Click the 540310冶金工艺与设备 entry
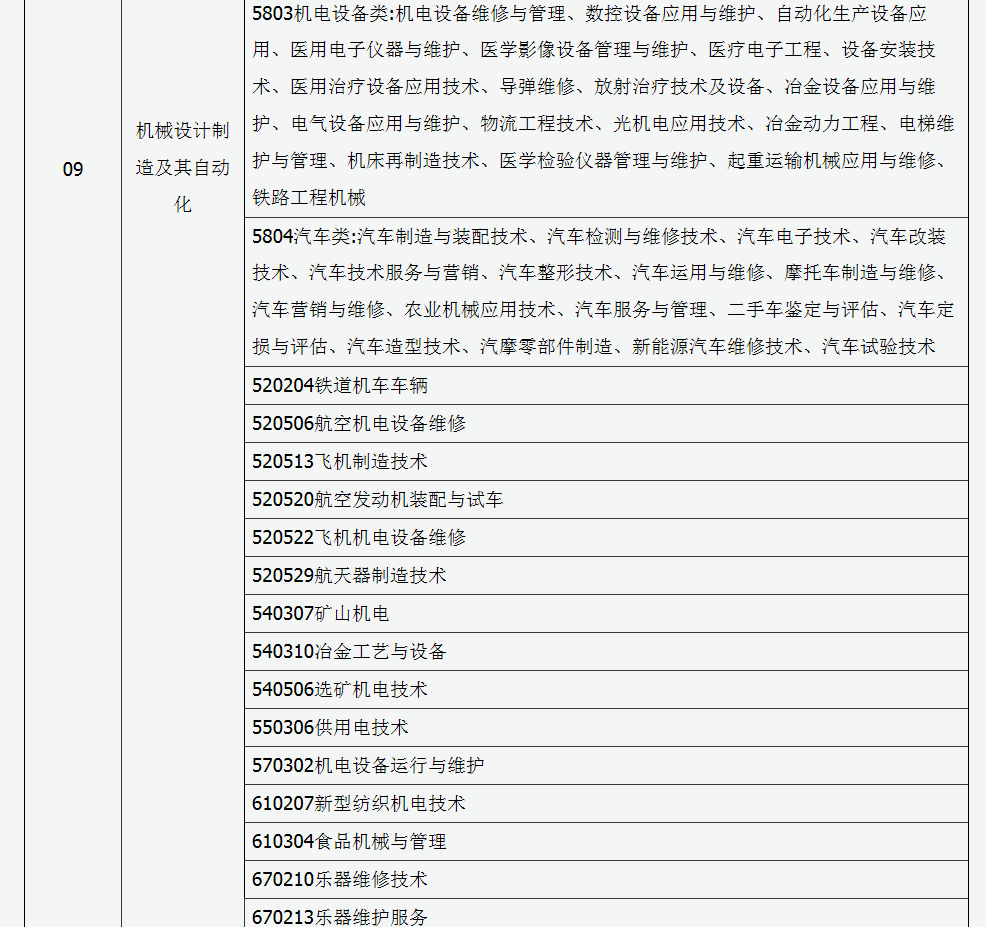This screenshot has width=986, height=927. point(349,652)
